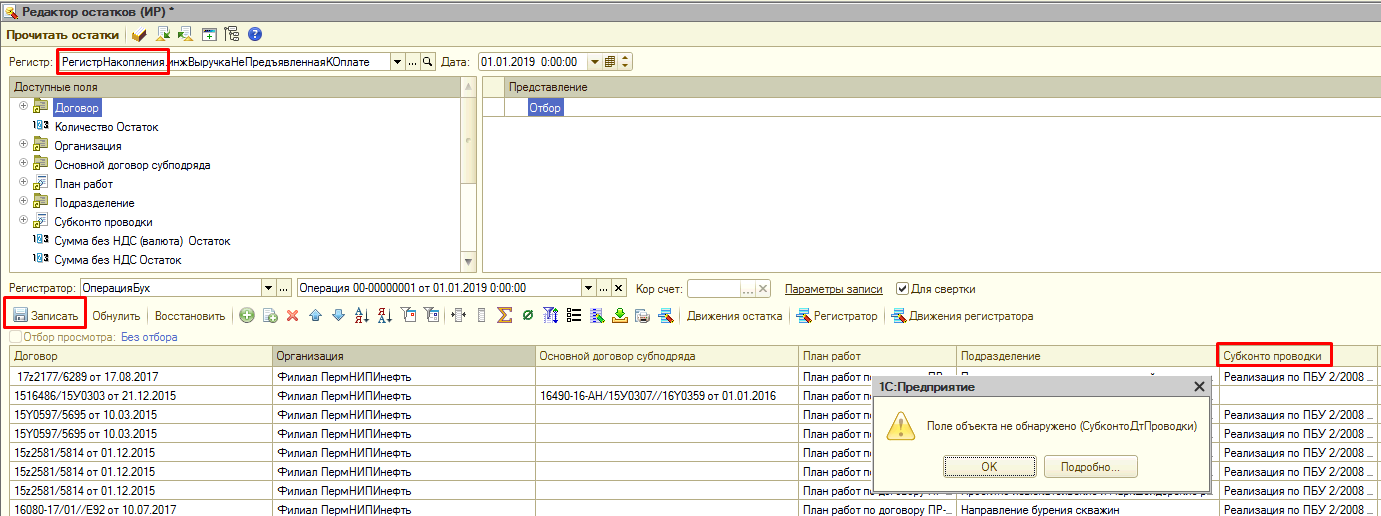Screen dimensions: 1381x516
Task: Uncheck the Для свертки checkbox
Action: pos(902,289)
